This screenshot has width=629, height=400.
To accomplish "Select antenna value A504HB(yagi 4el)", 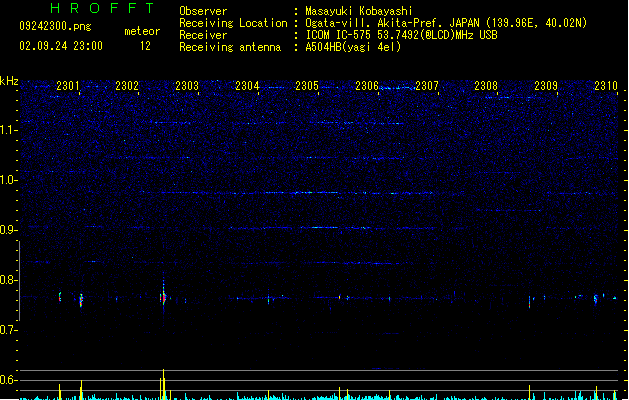I will [353, 47].
